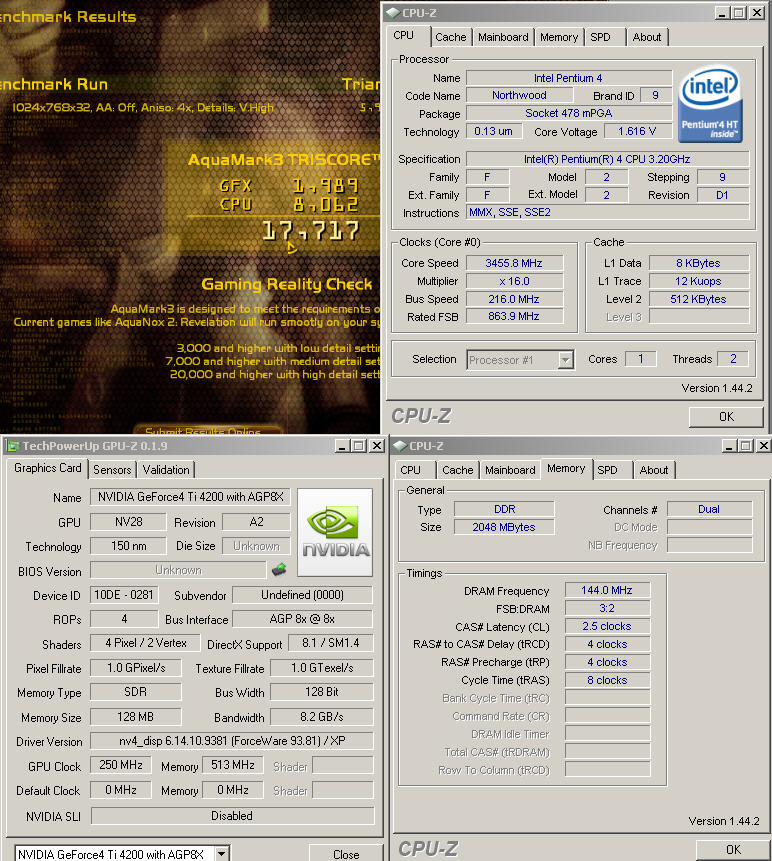This screenshot has width=772, height=861.
Task: Open About tab in bottom CPU-Z window
Action: point(653,470)
